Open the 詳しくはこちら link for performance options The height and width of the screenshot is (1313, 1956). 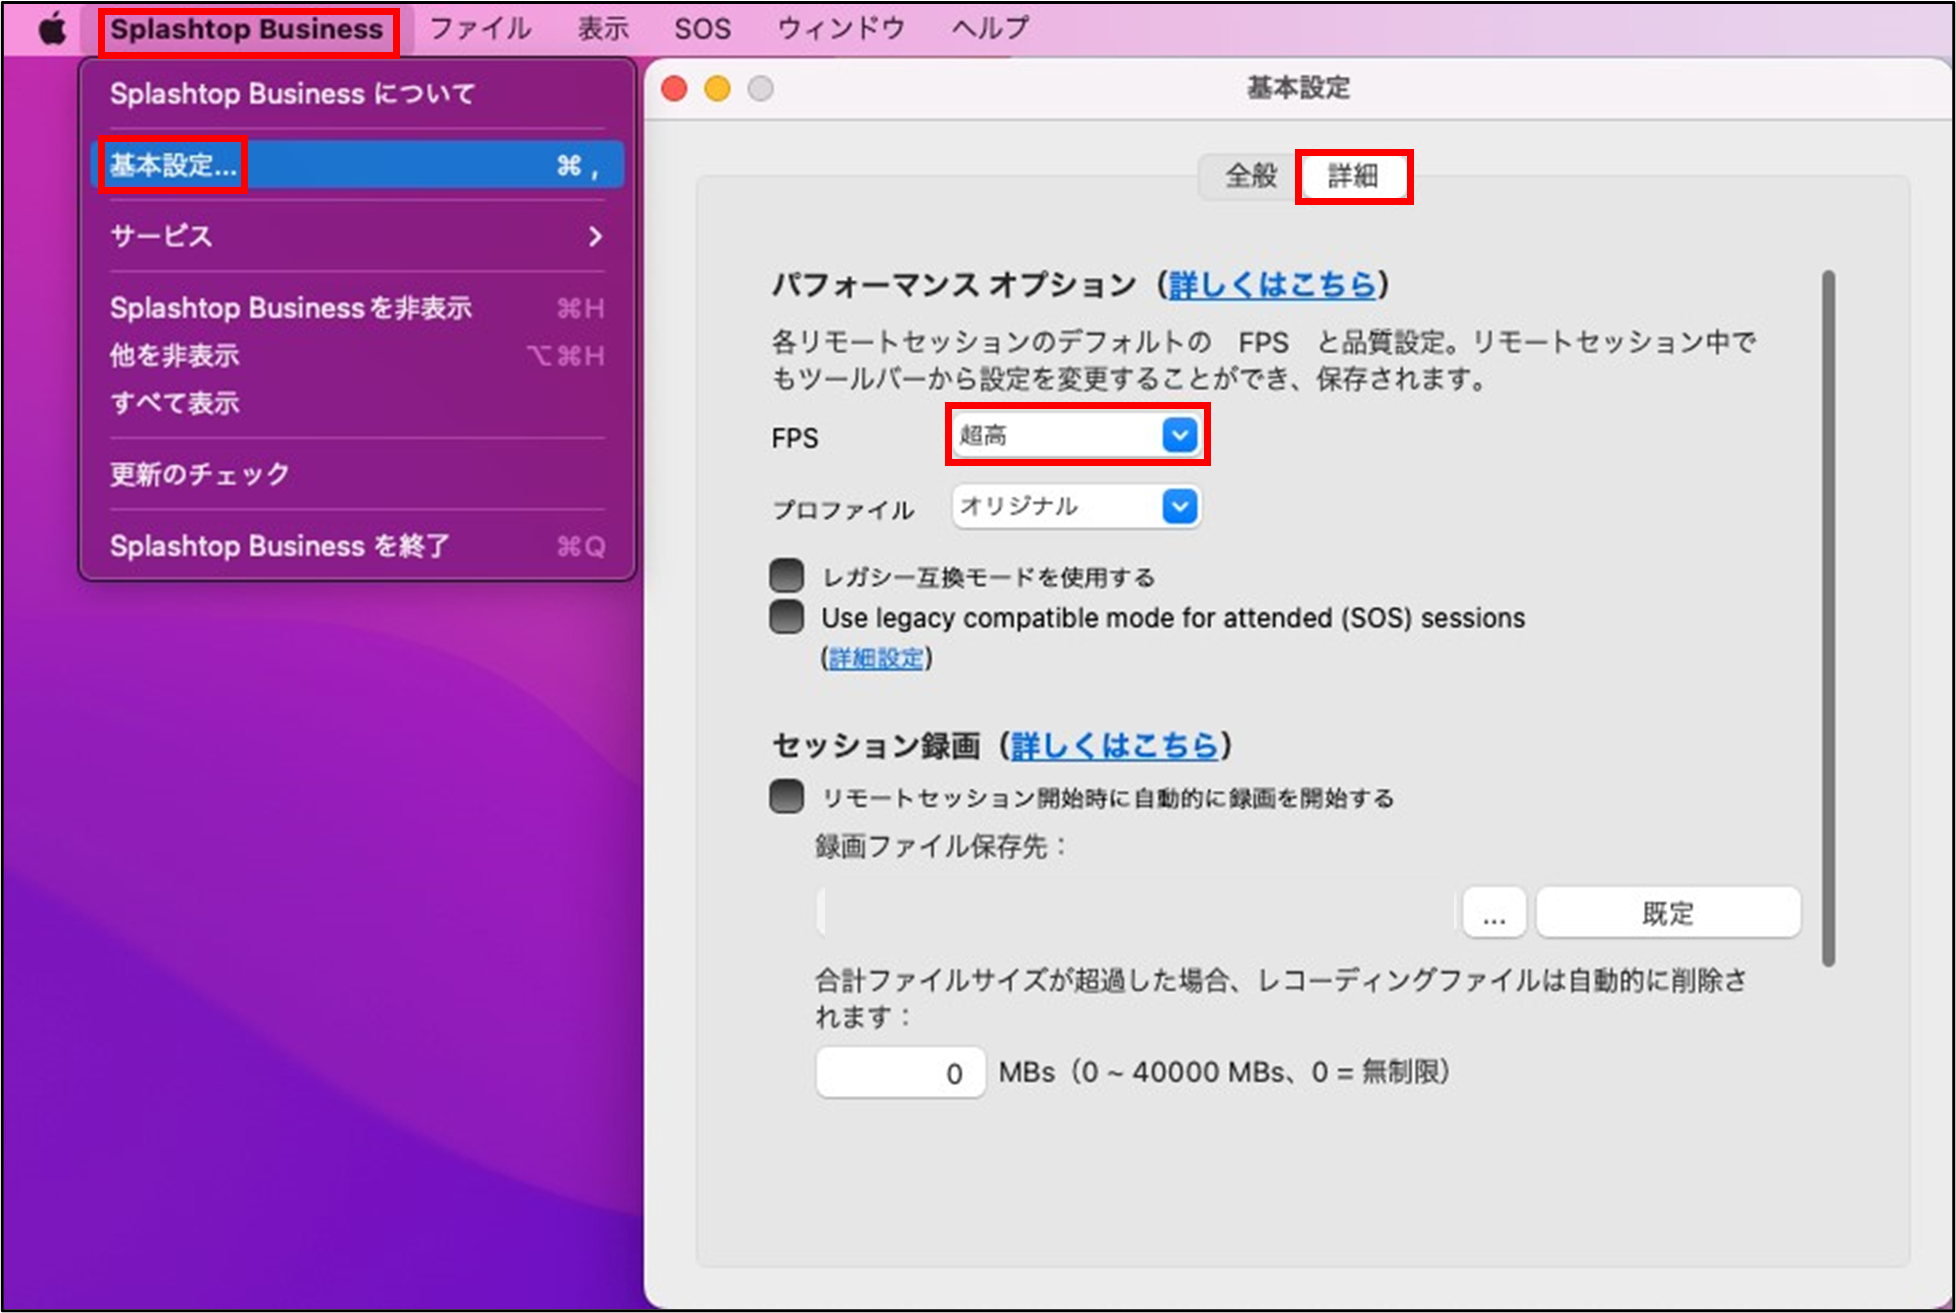[x=1274, y=284]
